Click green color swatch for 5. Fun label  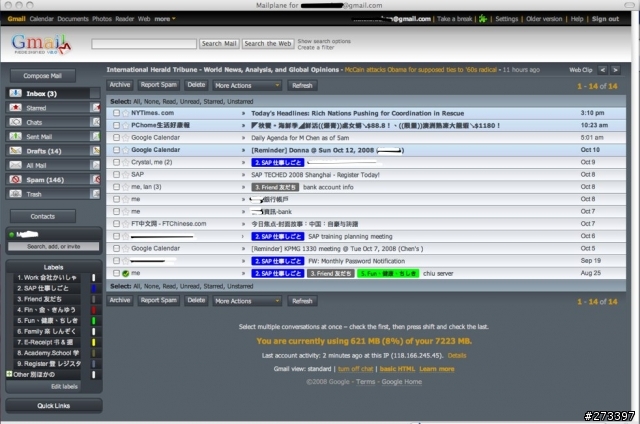[93, 321]
